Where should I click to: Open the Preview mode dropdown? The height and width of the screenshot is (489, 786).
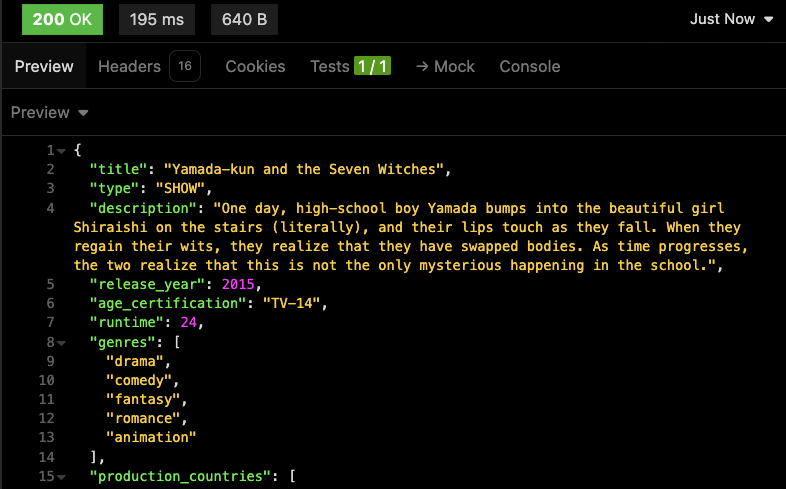(x=50, y=112)
